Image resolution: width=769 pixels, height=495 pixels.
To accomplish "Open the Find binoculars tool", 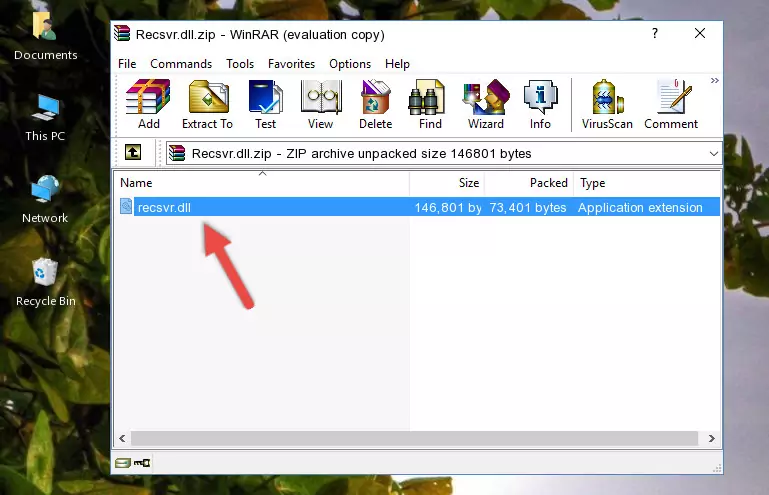I will click(430, 104).
